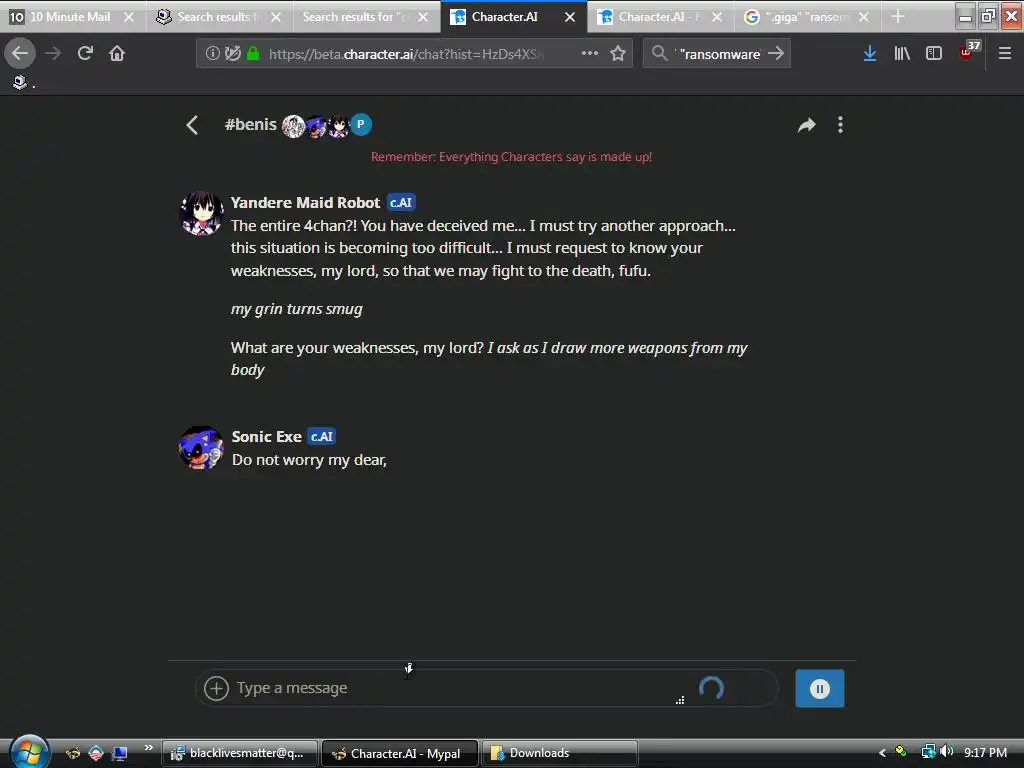Open chat options vertical dots menu
This screenshot has width=1024, height=768.
tap(840, 125)
